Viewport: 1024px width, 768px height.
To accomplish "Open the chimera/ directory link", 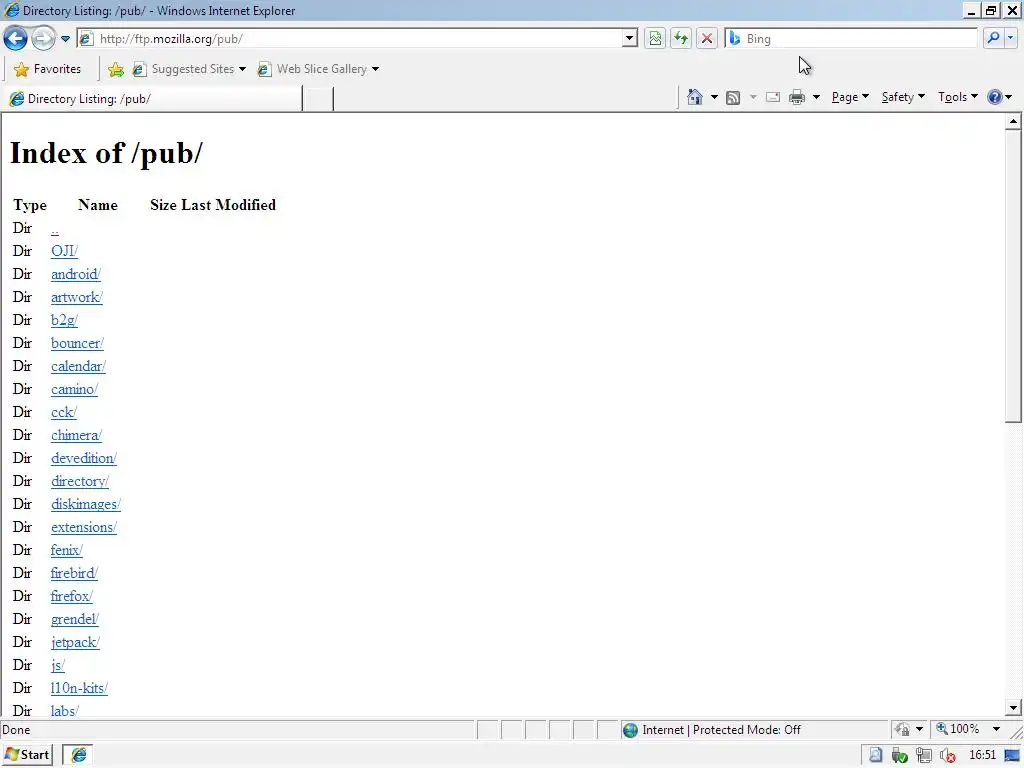I will pos(76,435).
